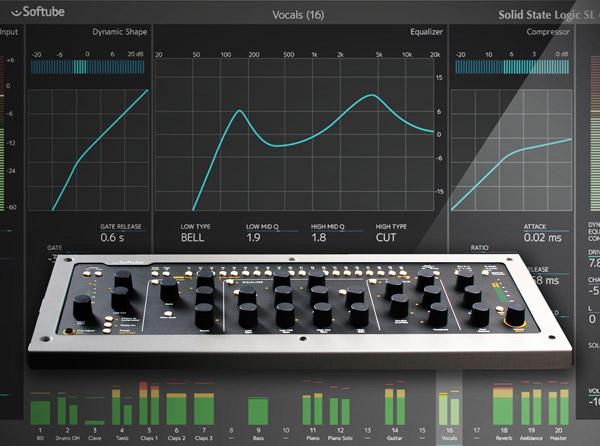Change the Low Type BELL setting
Screen dimensions: 600x446
pos(192,238)
